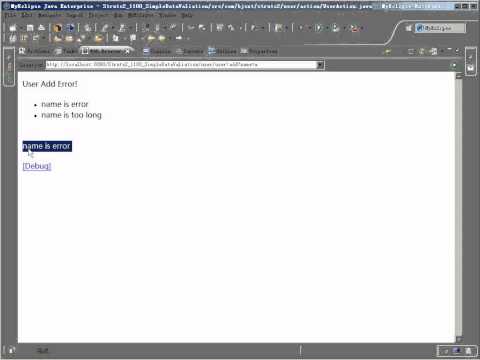The height and width of the screenshot is (360, 480).
Task: Expand the URL history dropdown
Action: tap(320, 65)
